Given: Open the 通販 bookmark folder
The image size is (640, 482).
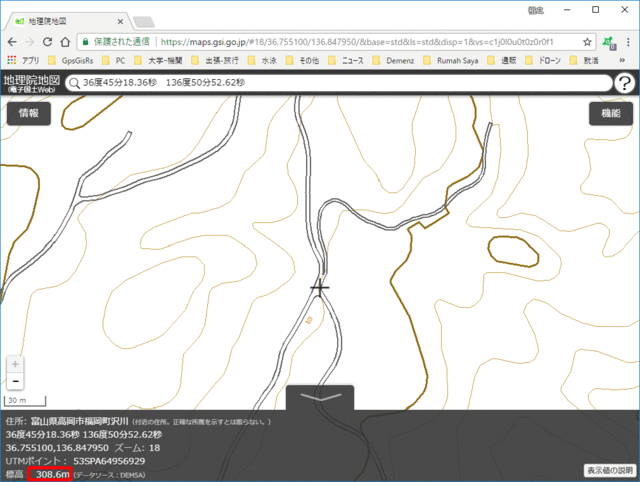Looking at the screenshot, I should (502, 61).
